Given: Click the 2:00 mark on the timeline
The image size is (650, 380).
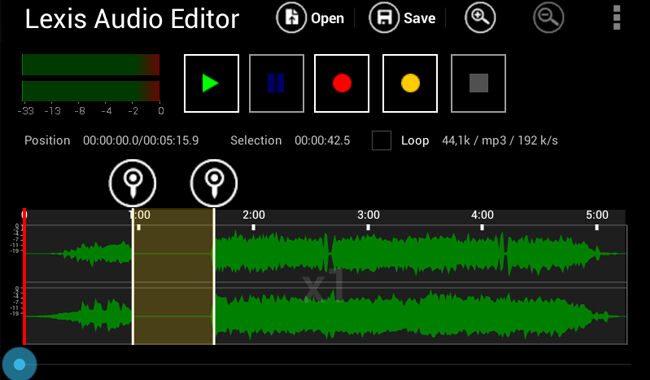Looking at the screenshot, I should 254,215.
